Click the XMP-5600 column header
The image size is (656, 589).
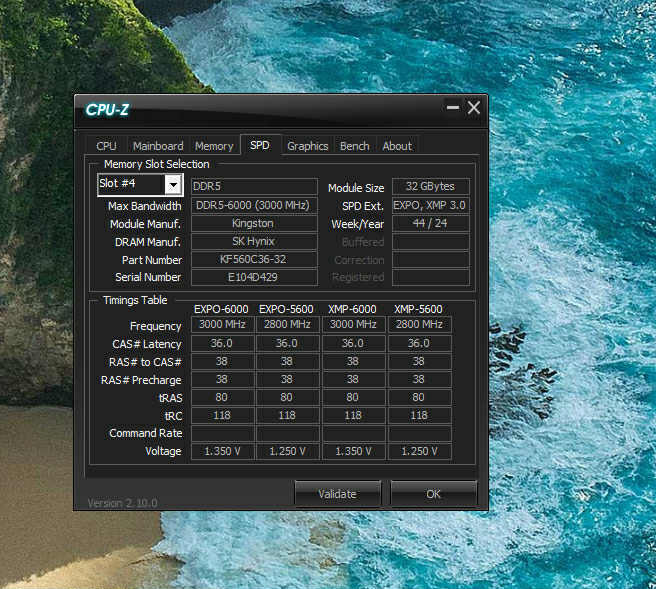pos(418,309)
